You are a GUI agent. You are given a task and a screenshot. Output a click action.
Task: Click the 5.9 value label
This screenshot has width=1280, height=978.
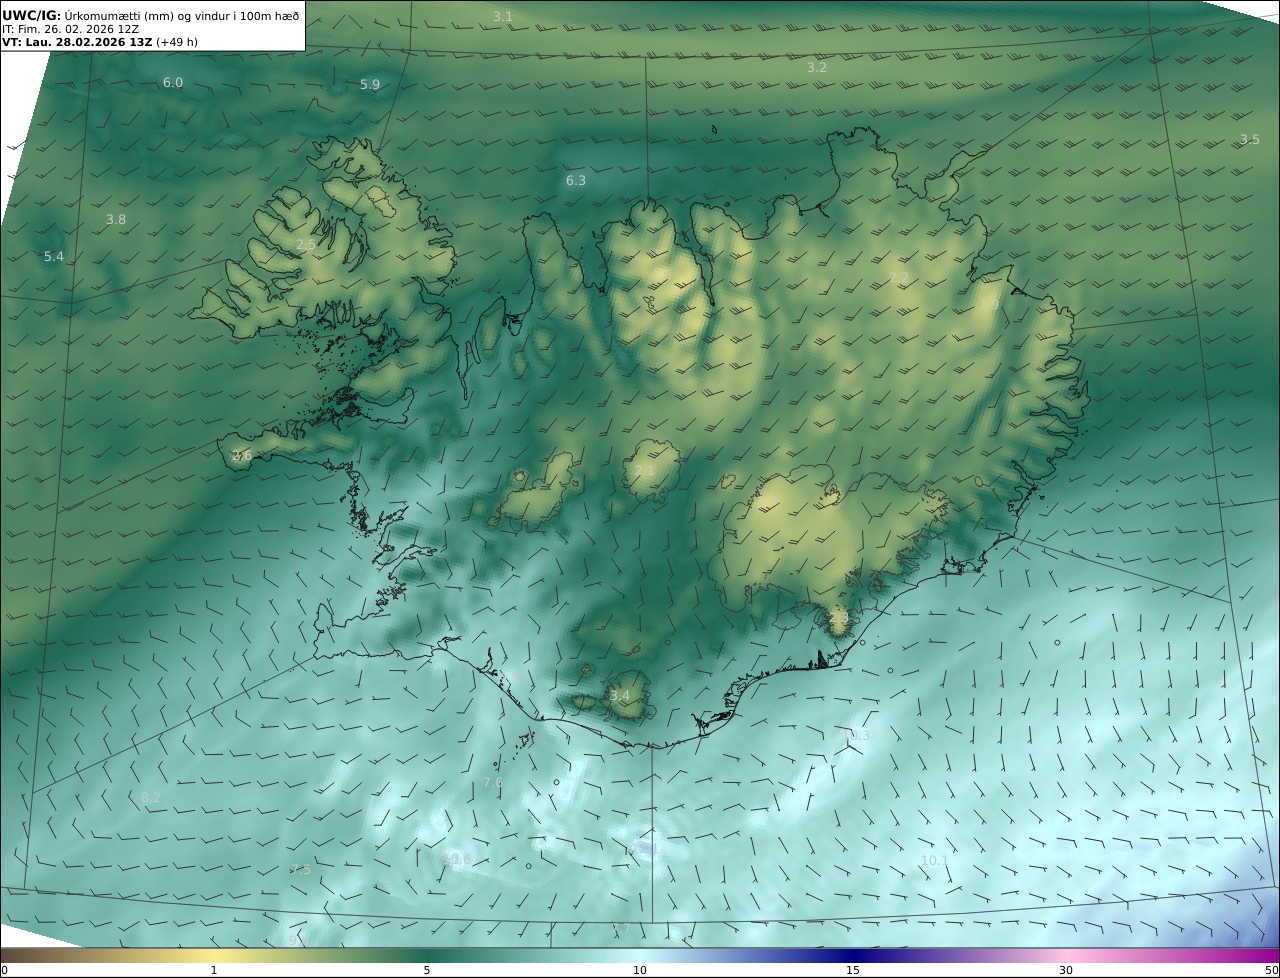[370, 85]
